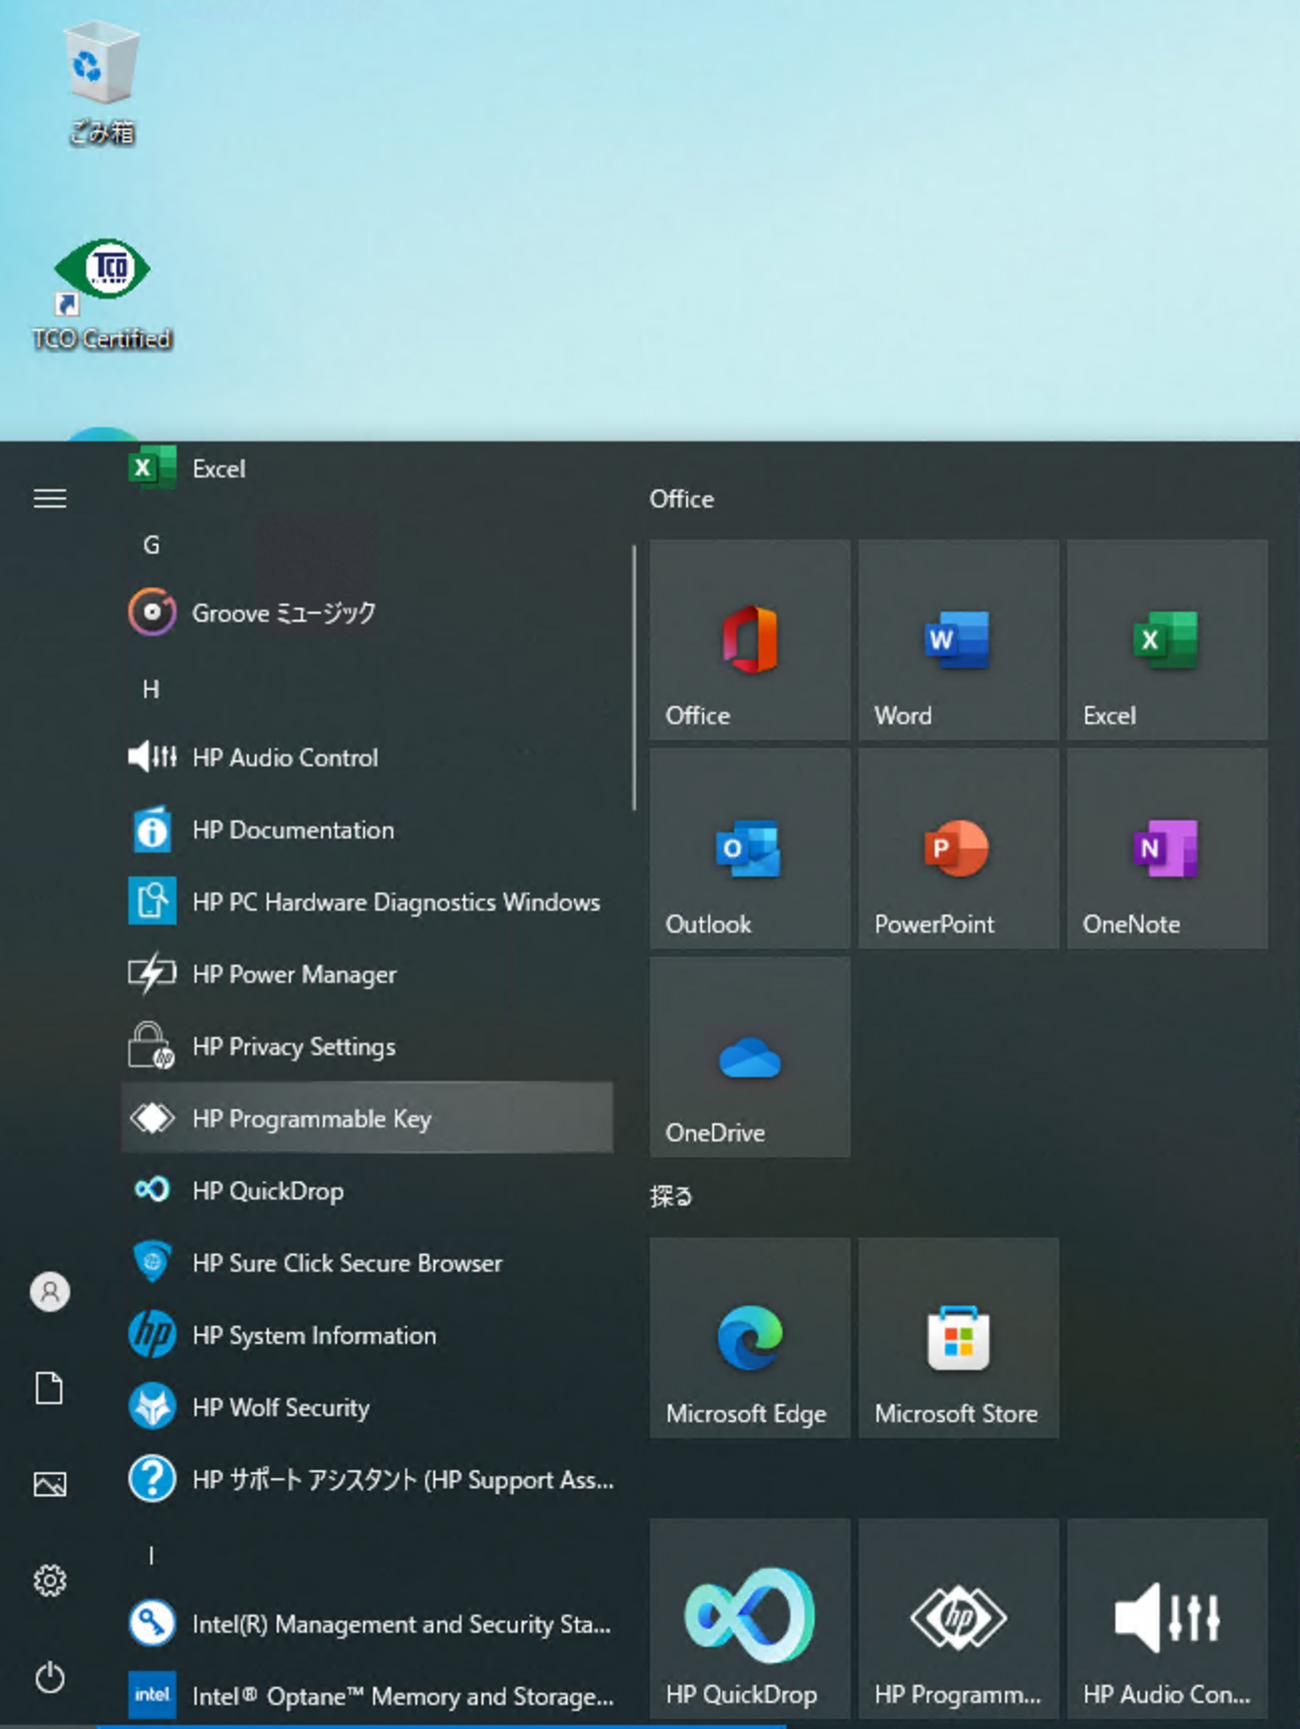1300x1729 pixels.
Task: Open the HP QuickDrop tile
Action: pyautogui.click(x=750, y=1619)
